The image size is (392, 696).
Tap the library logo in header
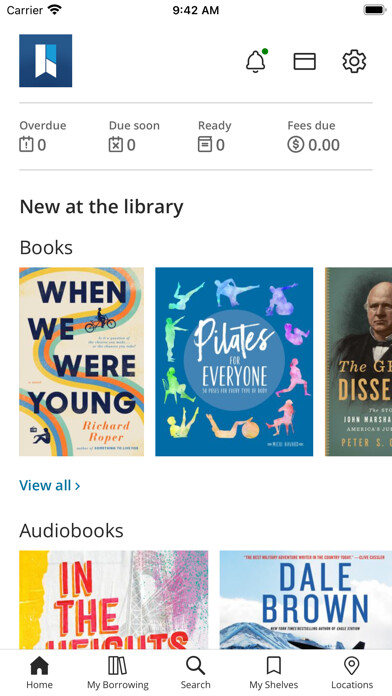[x=46, y=61]
